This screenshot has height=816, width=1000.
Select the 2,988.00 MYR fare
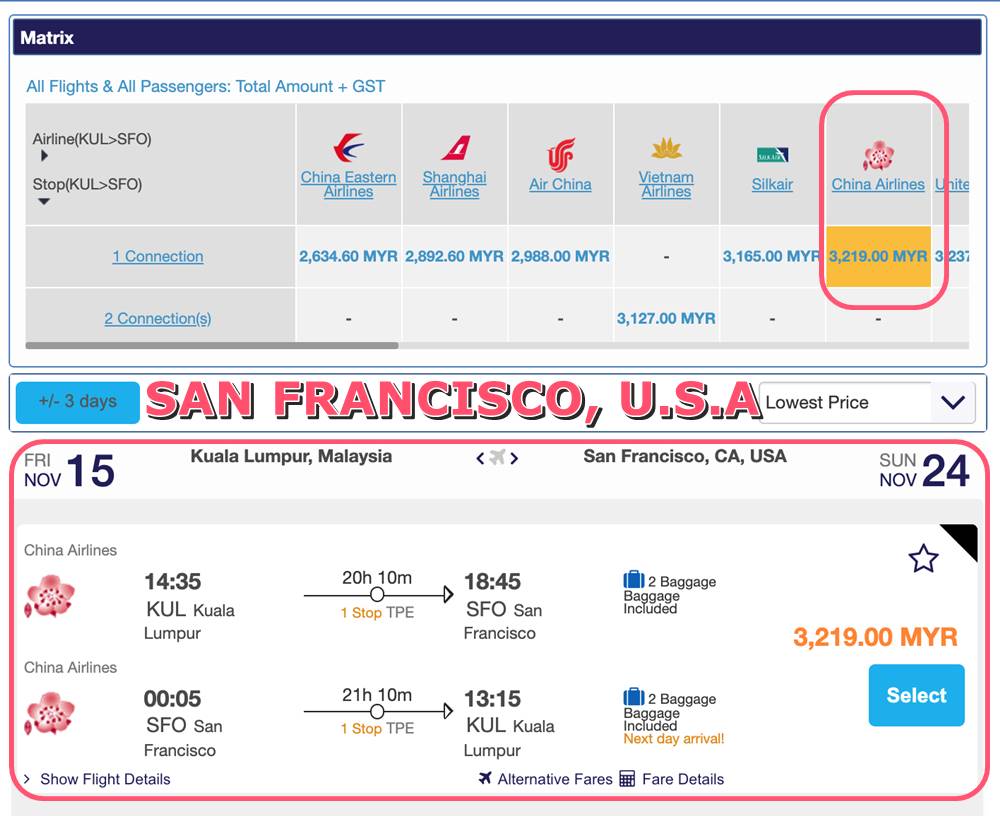tap(560, 256)
